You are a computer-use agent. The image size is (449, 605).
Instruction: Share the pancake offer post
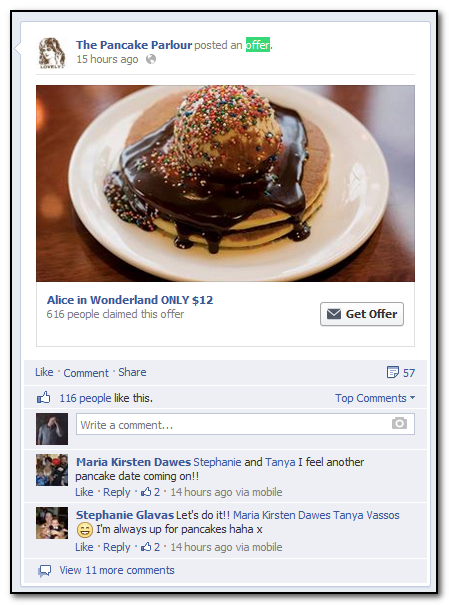coord(132,372)
